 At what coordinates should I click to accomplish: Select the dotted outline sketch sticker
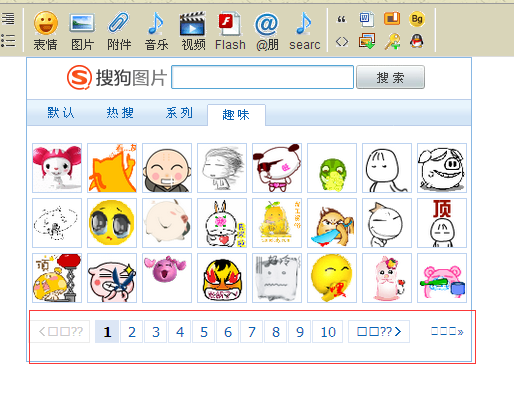(57, 223)
